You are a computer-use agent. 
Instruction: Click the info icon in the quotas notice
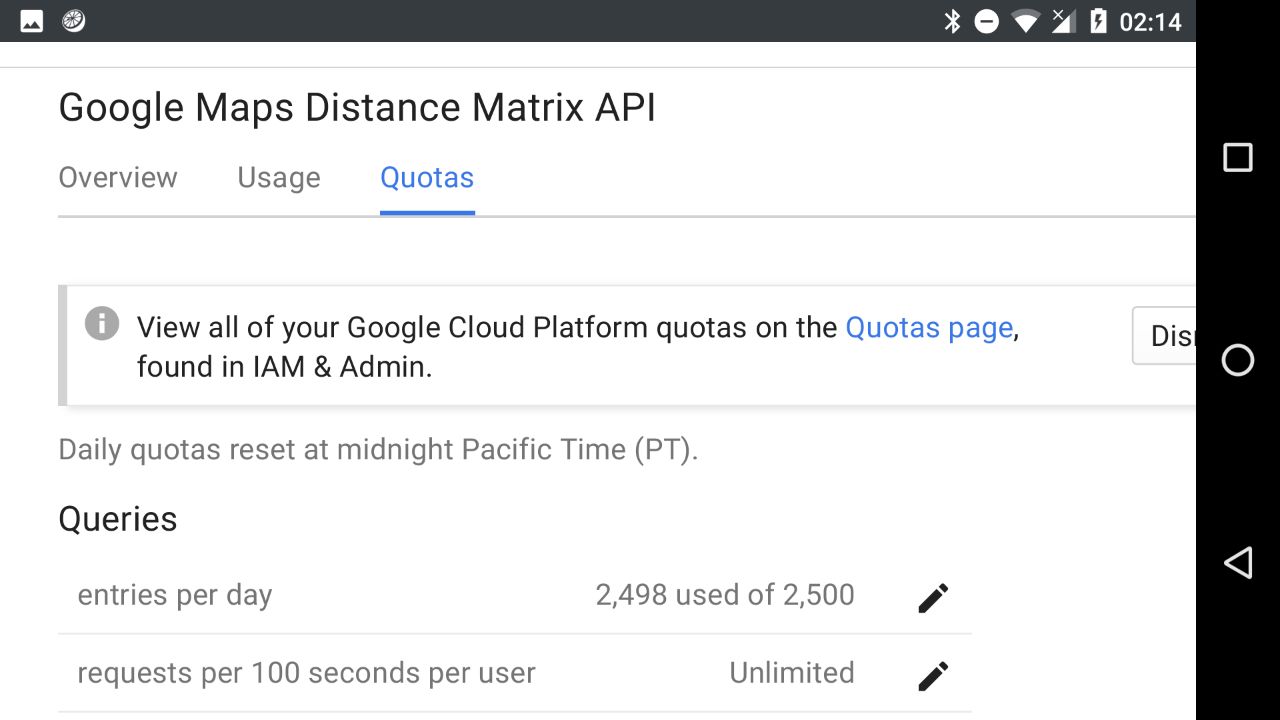(102, 324)
